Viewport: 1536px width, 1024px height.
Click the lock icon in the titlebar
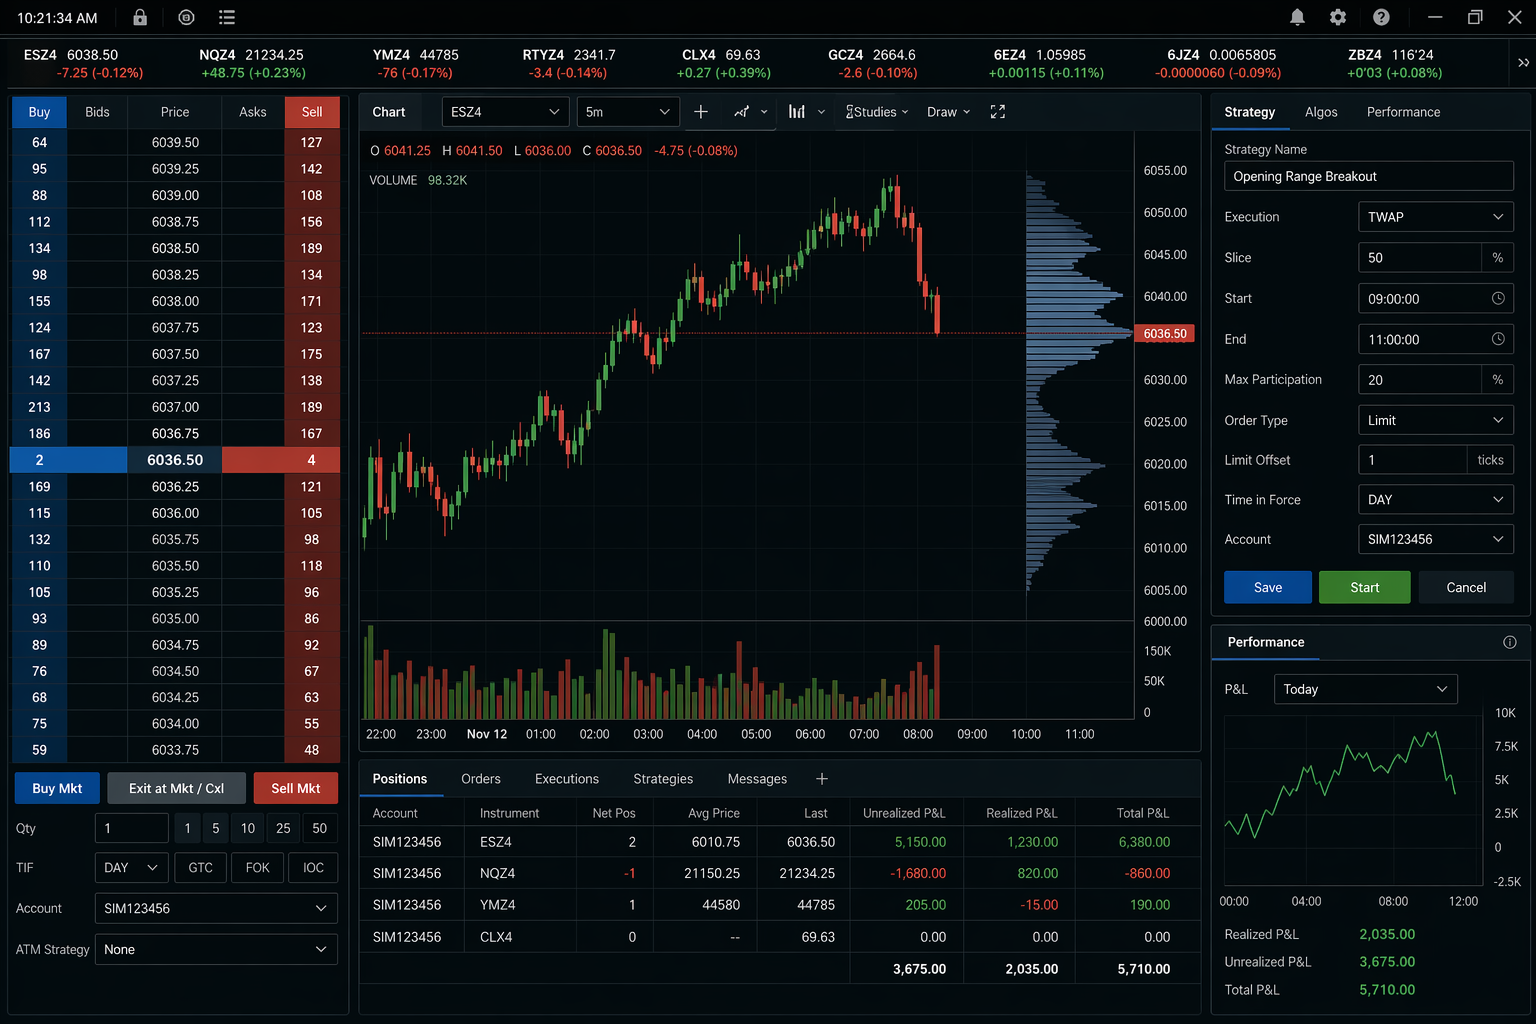pyautogui.click(x=140, y=17)
